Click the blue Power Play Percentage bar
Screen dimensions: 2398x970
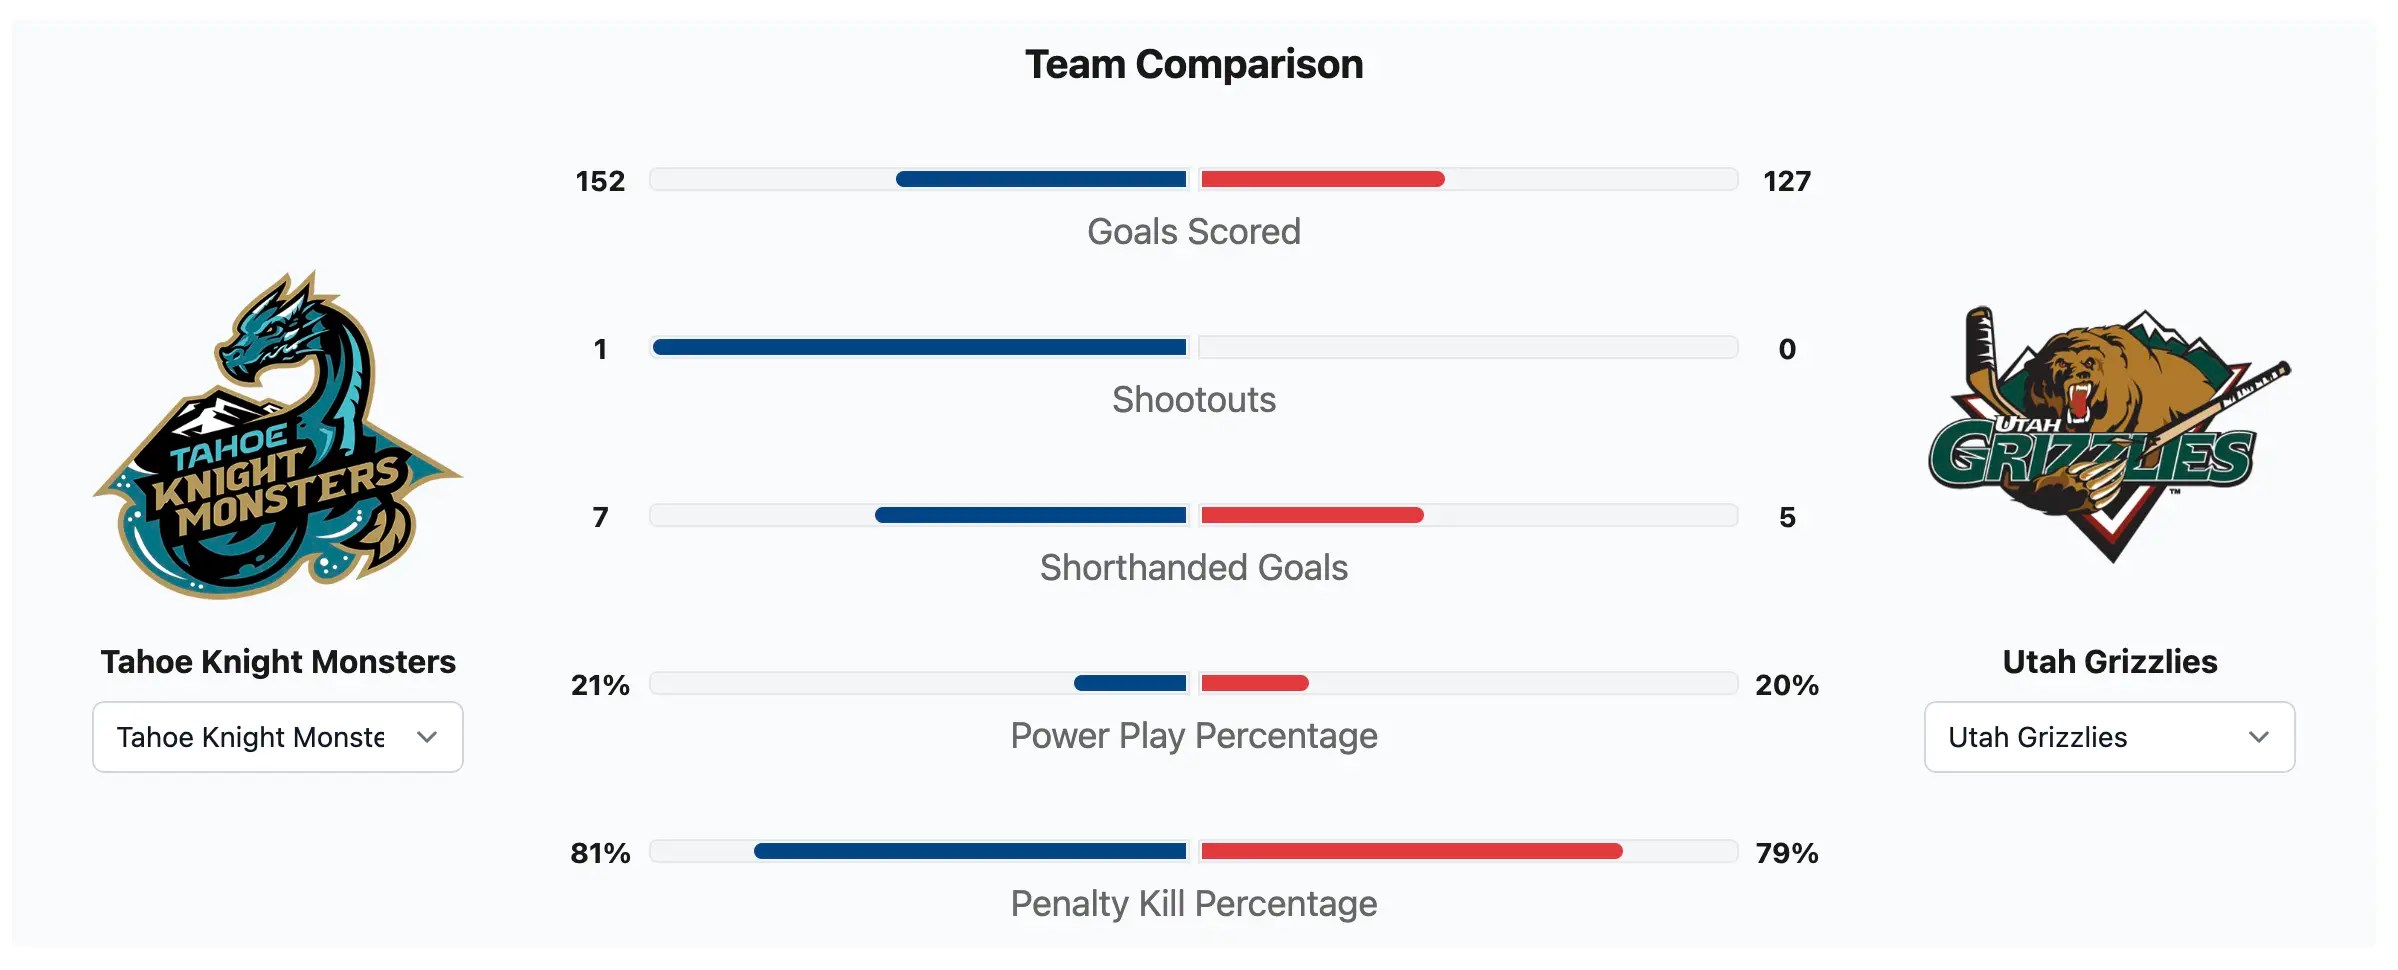1130,684
